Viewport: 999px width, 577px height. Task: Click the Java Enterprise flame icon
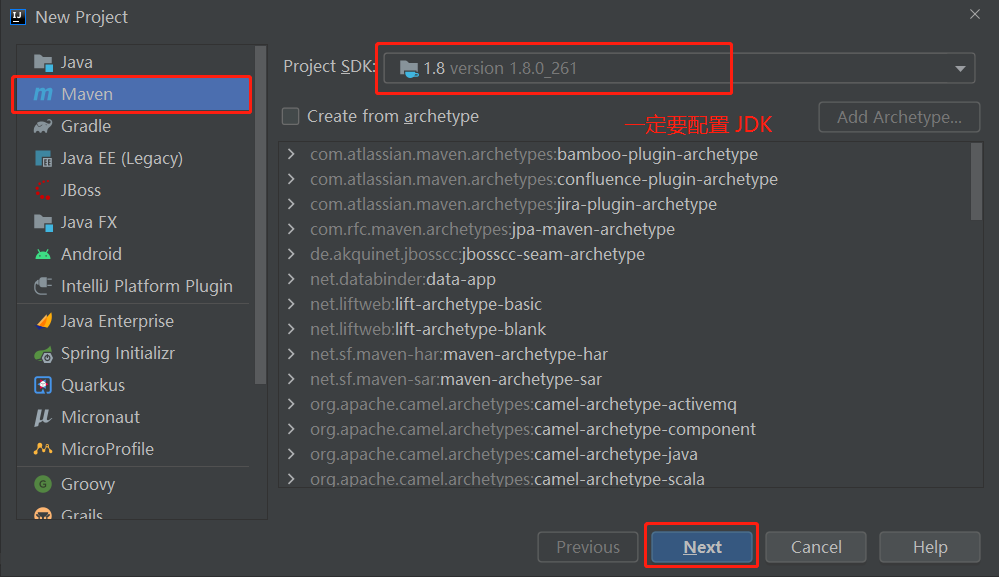pyautogui.click(x=44, y=321)
